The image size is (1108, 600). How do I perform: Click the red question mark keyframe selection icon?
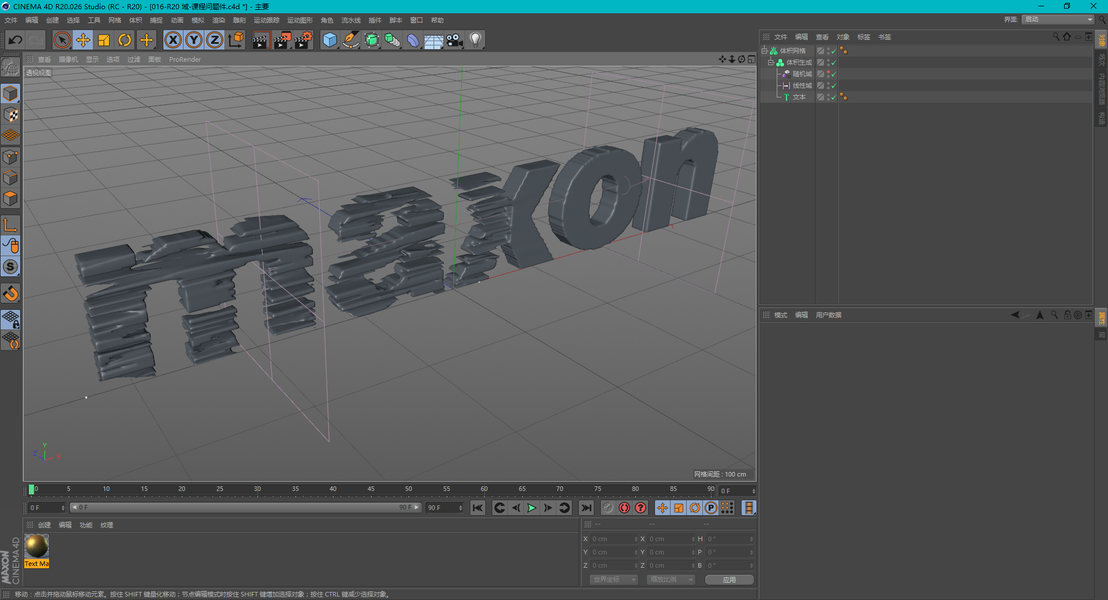640,507
